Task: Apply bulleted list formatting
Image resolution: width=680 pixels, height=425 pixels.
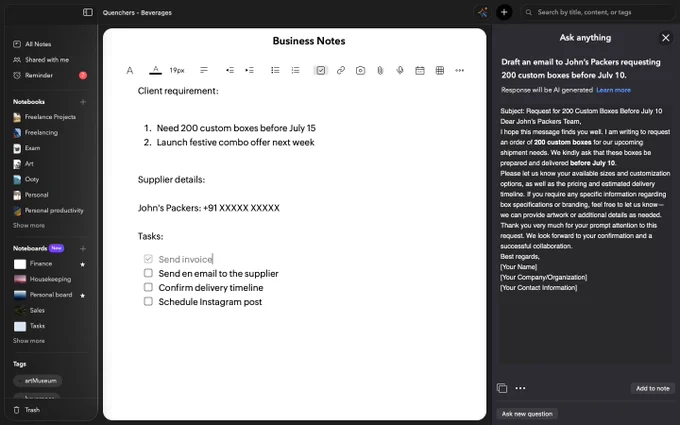Action: point(275,70)
